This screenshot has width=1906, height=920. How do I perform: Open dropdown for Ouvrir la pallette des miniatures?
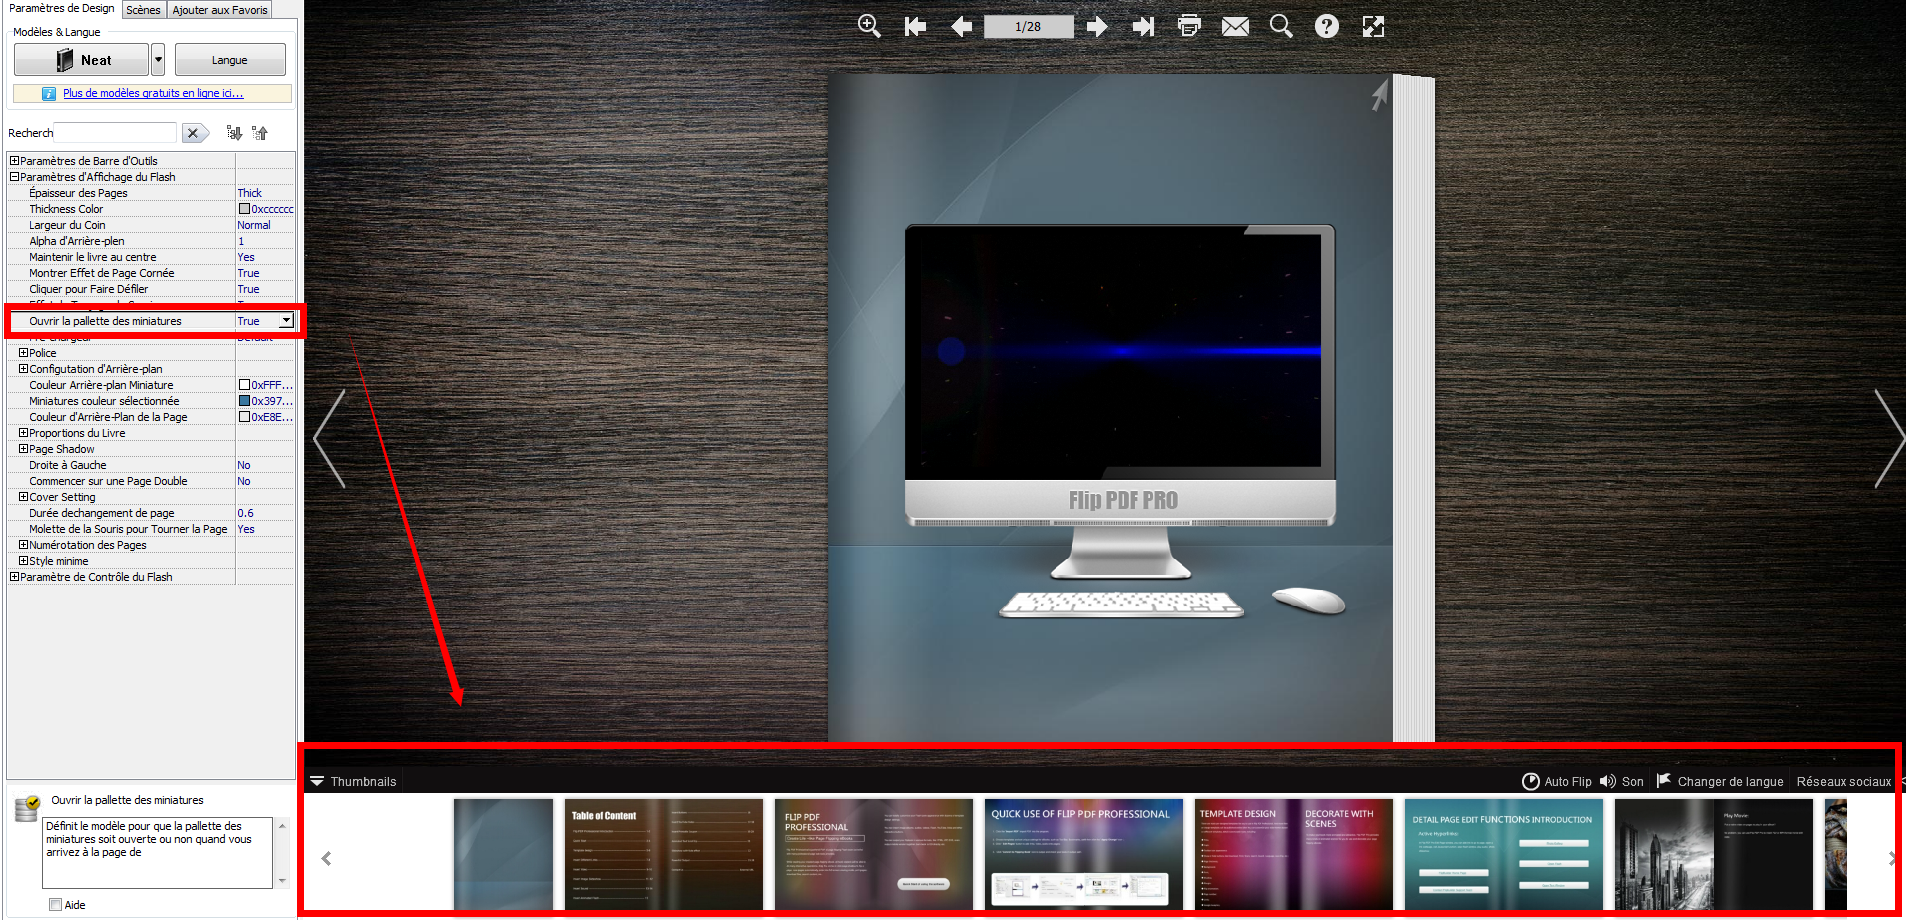pyautogui.click(x=286, y=321)
